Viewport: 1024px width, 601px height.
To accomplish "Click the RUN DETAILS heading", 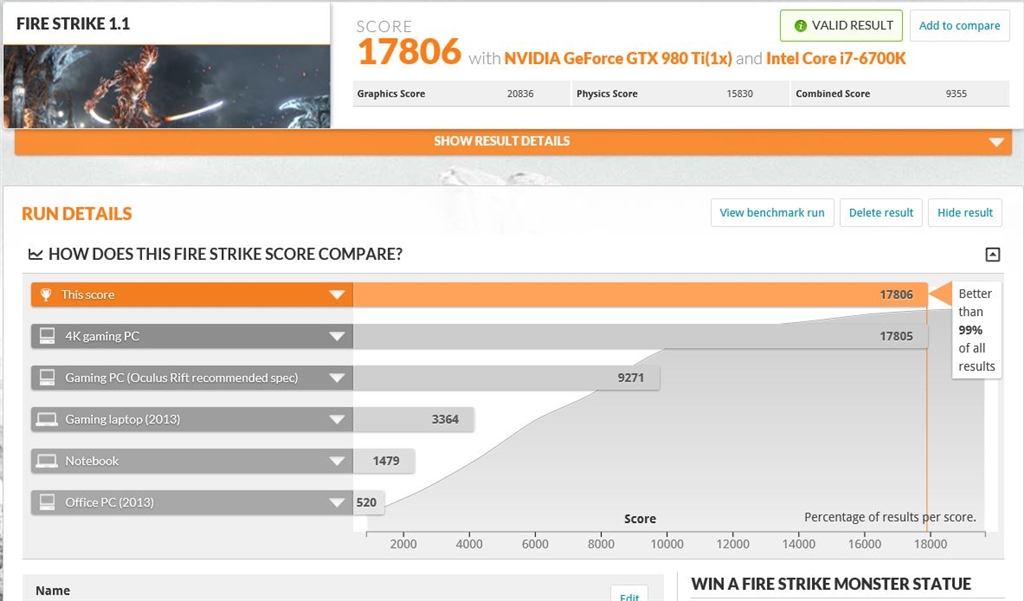I will [x=76, y=214].
